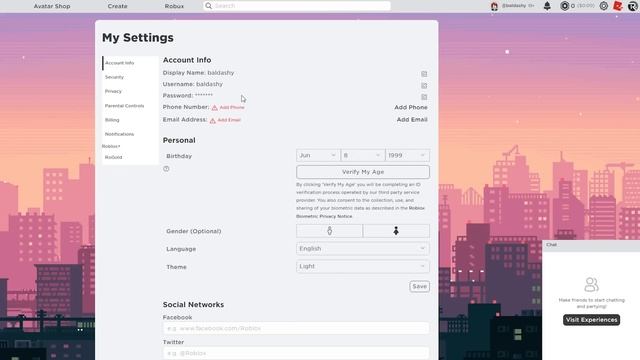Viewport: 640px width, 360px height.
Task: Click the Social Networks heading
Action: (193, 305)
